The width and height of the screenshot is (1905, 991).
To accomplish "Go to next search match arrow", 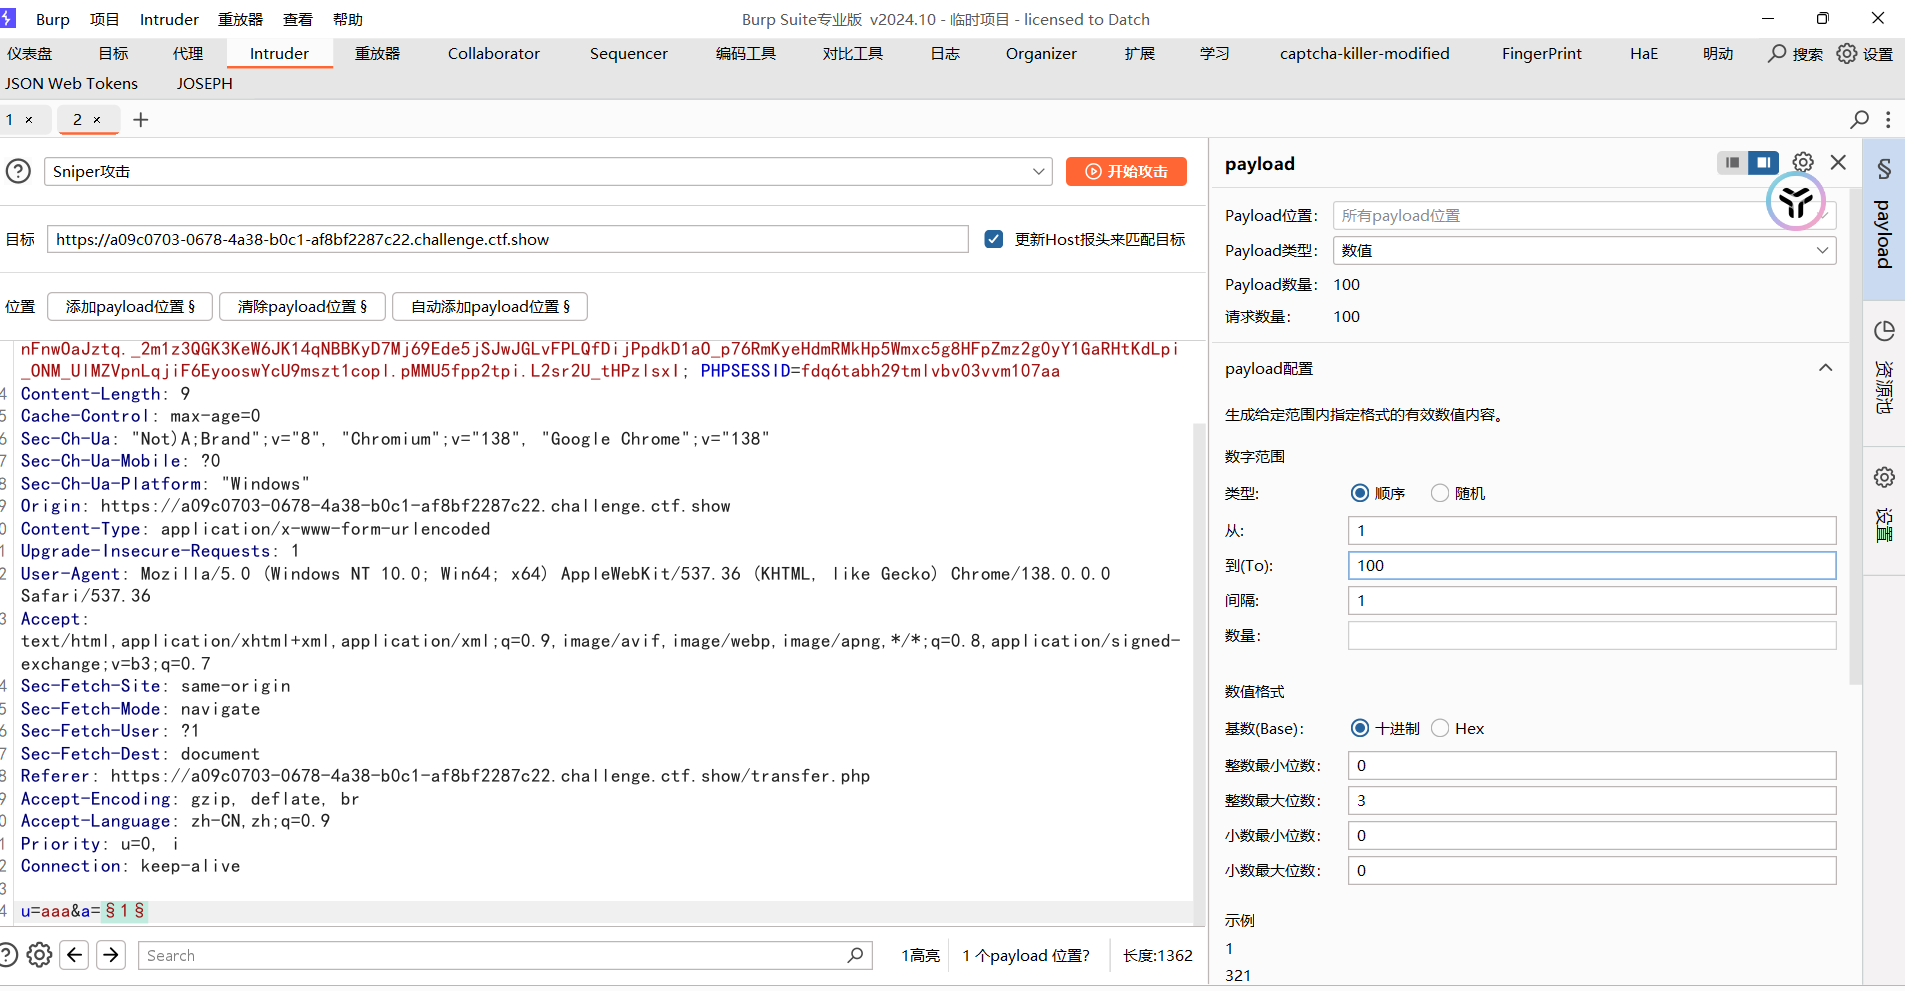I will 111,955.
